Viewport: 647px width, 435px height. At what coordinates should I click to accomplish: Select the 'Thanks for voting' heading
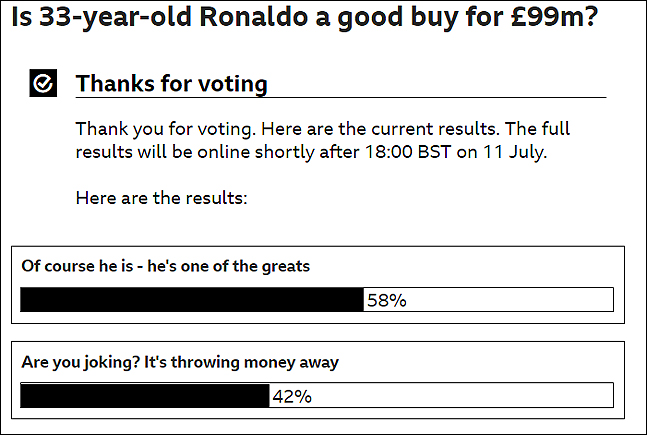pos(172,83)
